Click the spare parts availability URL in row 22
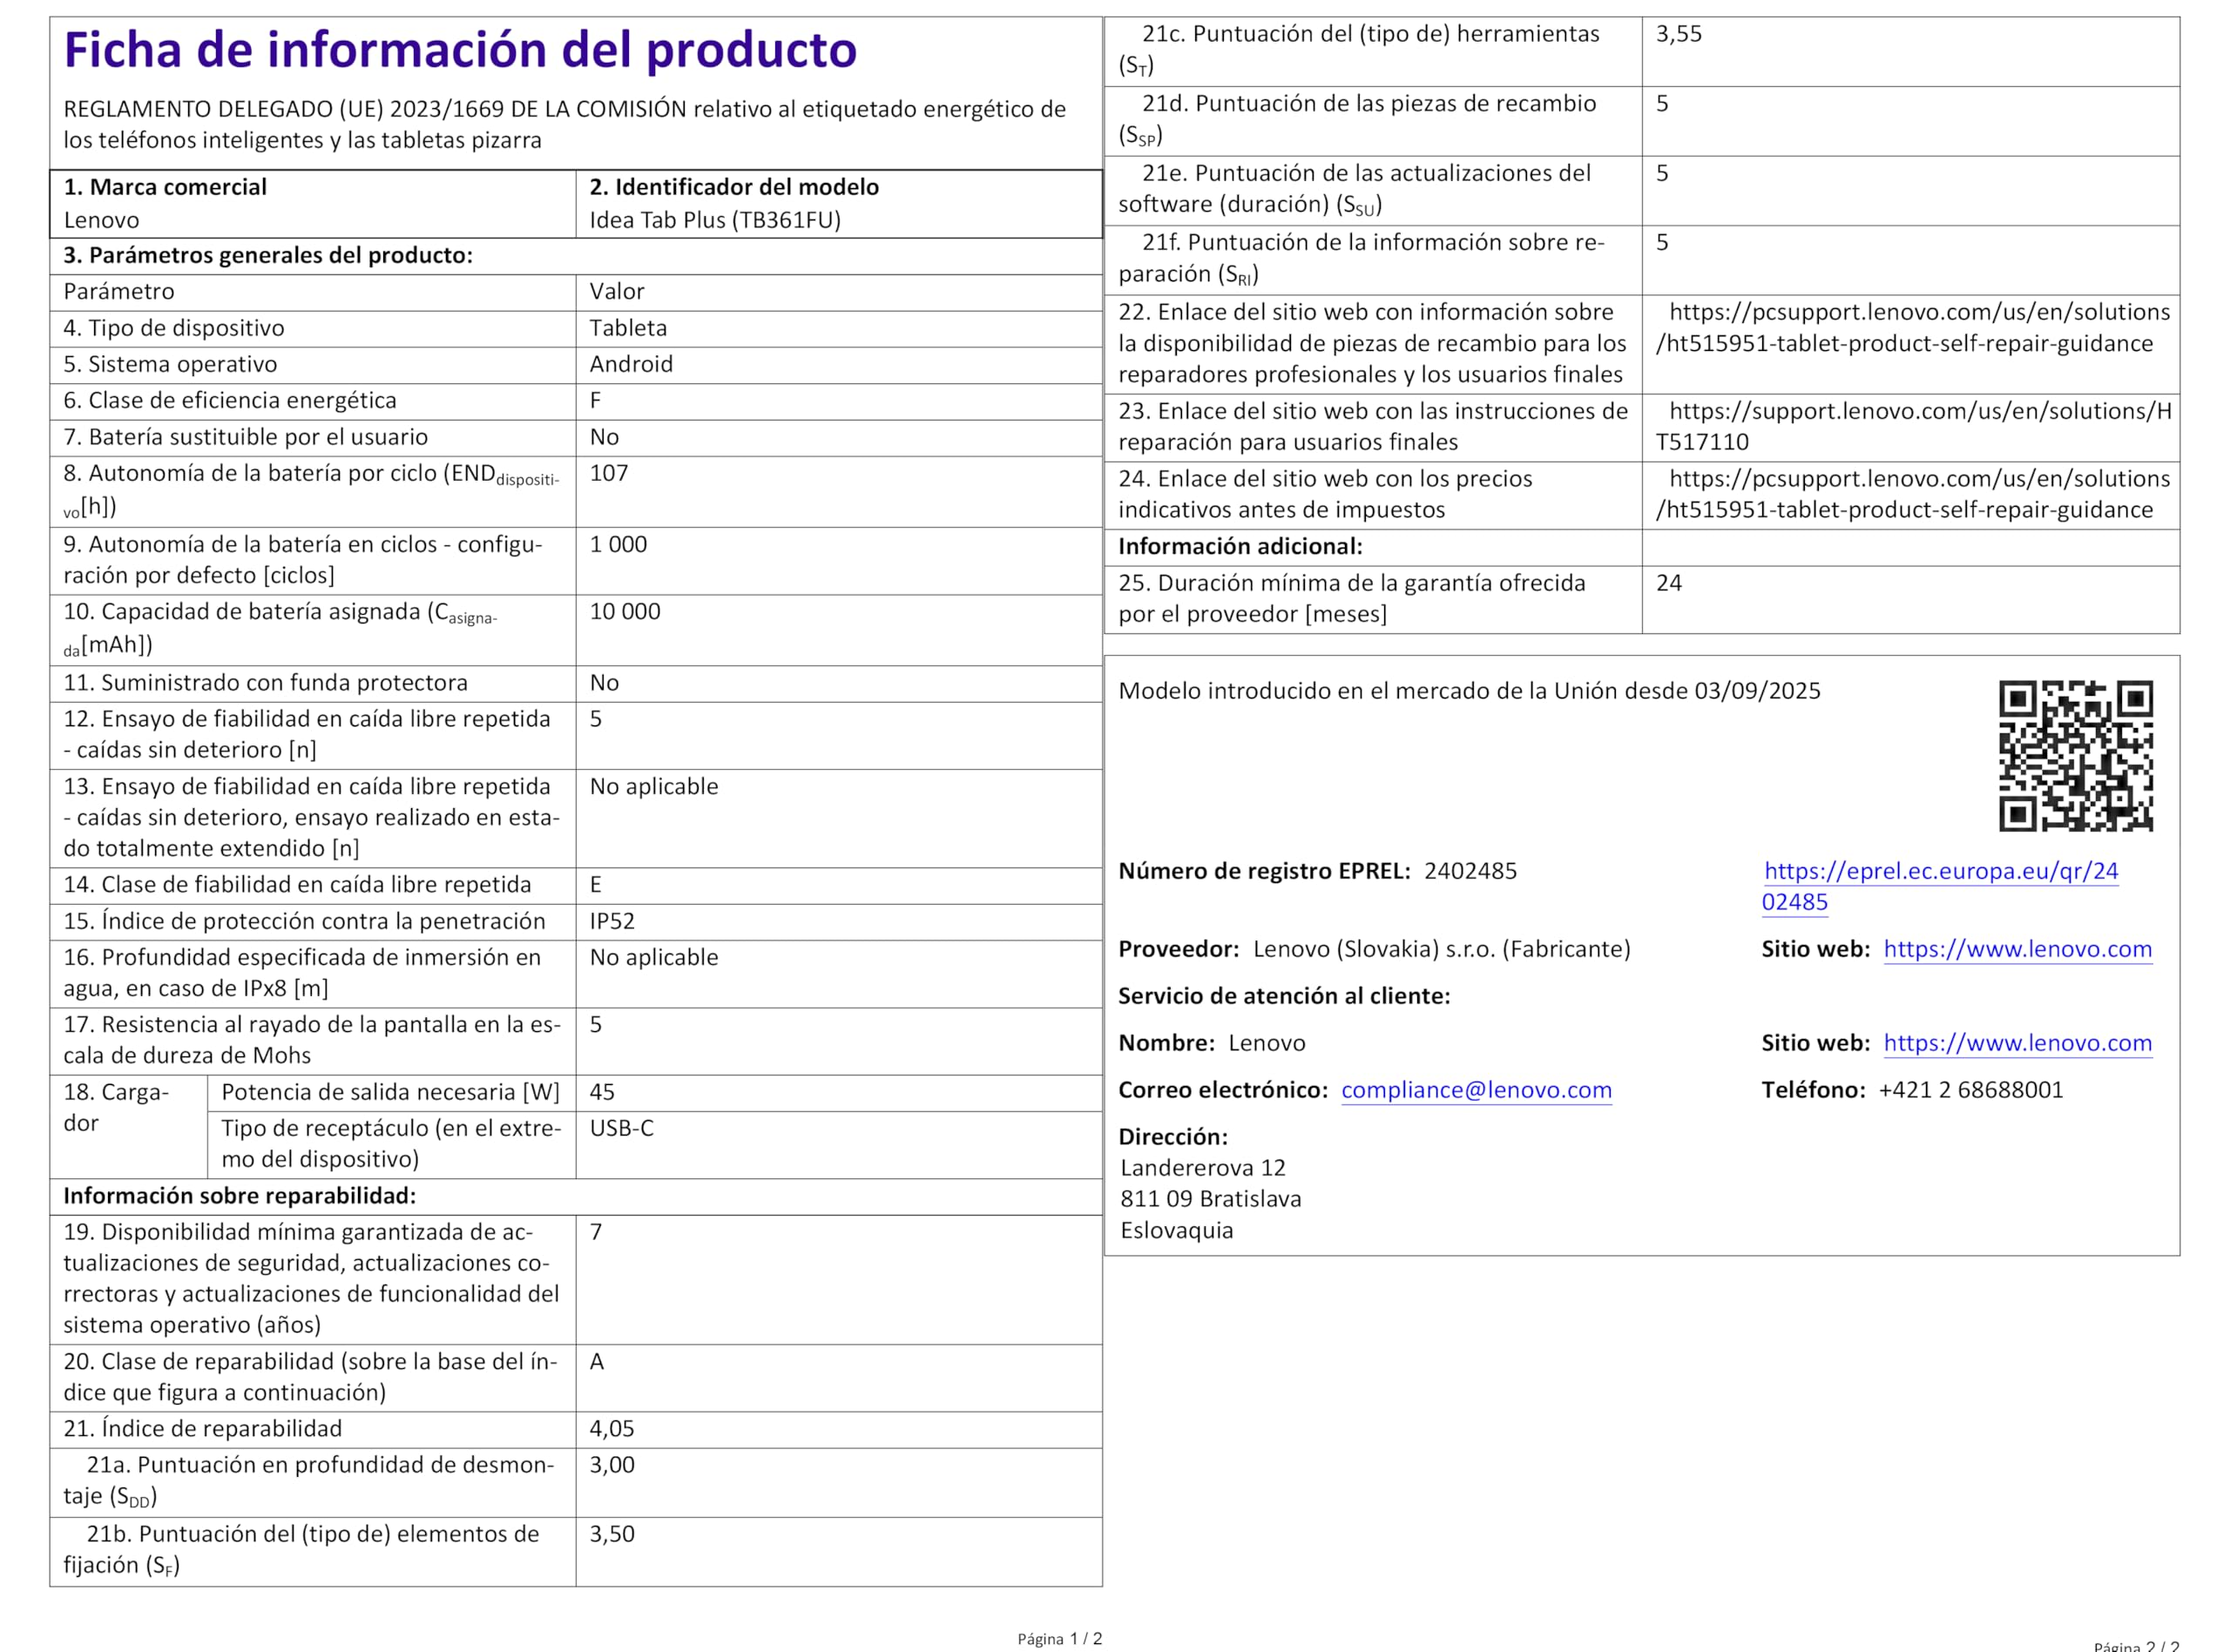The height and width of the screenshot is (1652, 2230). [x=1911, y=328]
